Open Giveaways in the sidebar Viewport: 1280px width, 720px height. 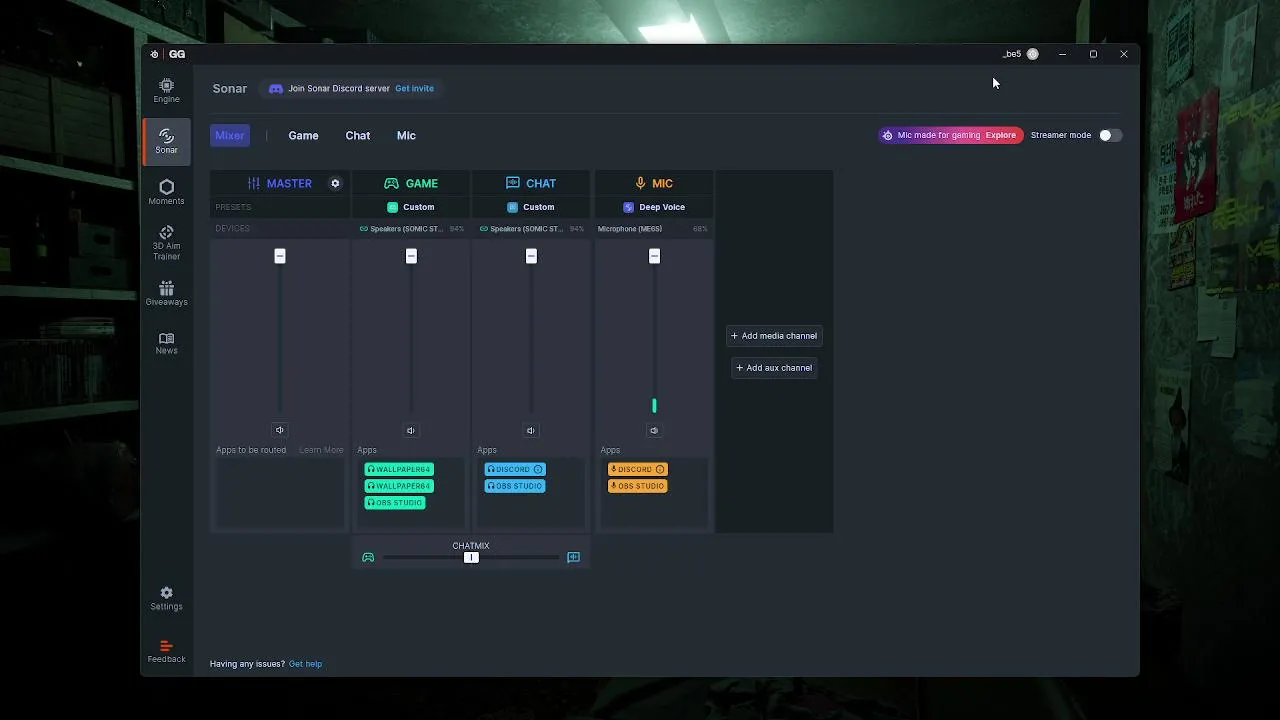(166, 293)
